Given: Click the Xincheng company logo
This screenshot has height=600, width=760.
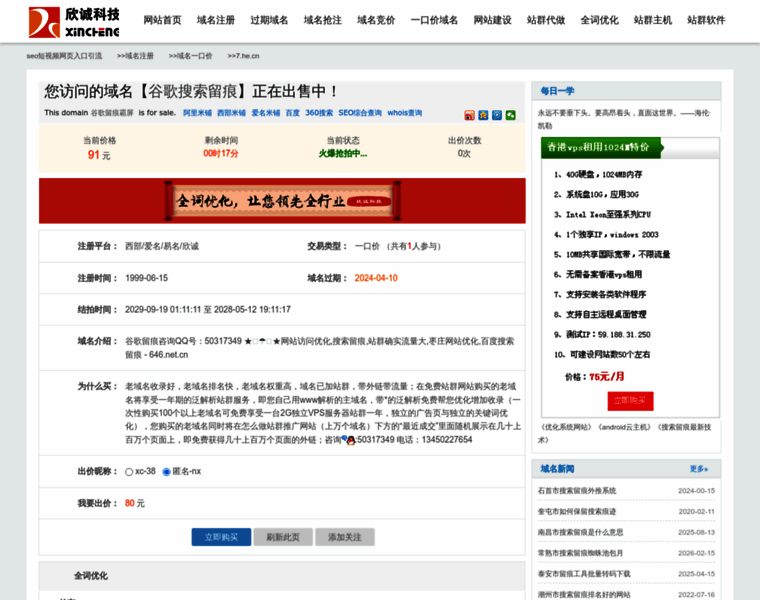Looking at the screenshot, I should [74, 21].
